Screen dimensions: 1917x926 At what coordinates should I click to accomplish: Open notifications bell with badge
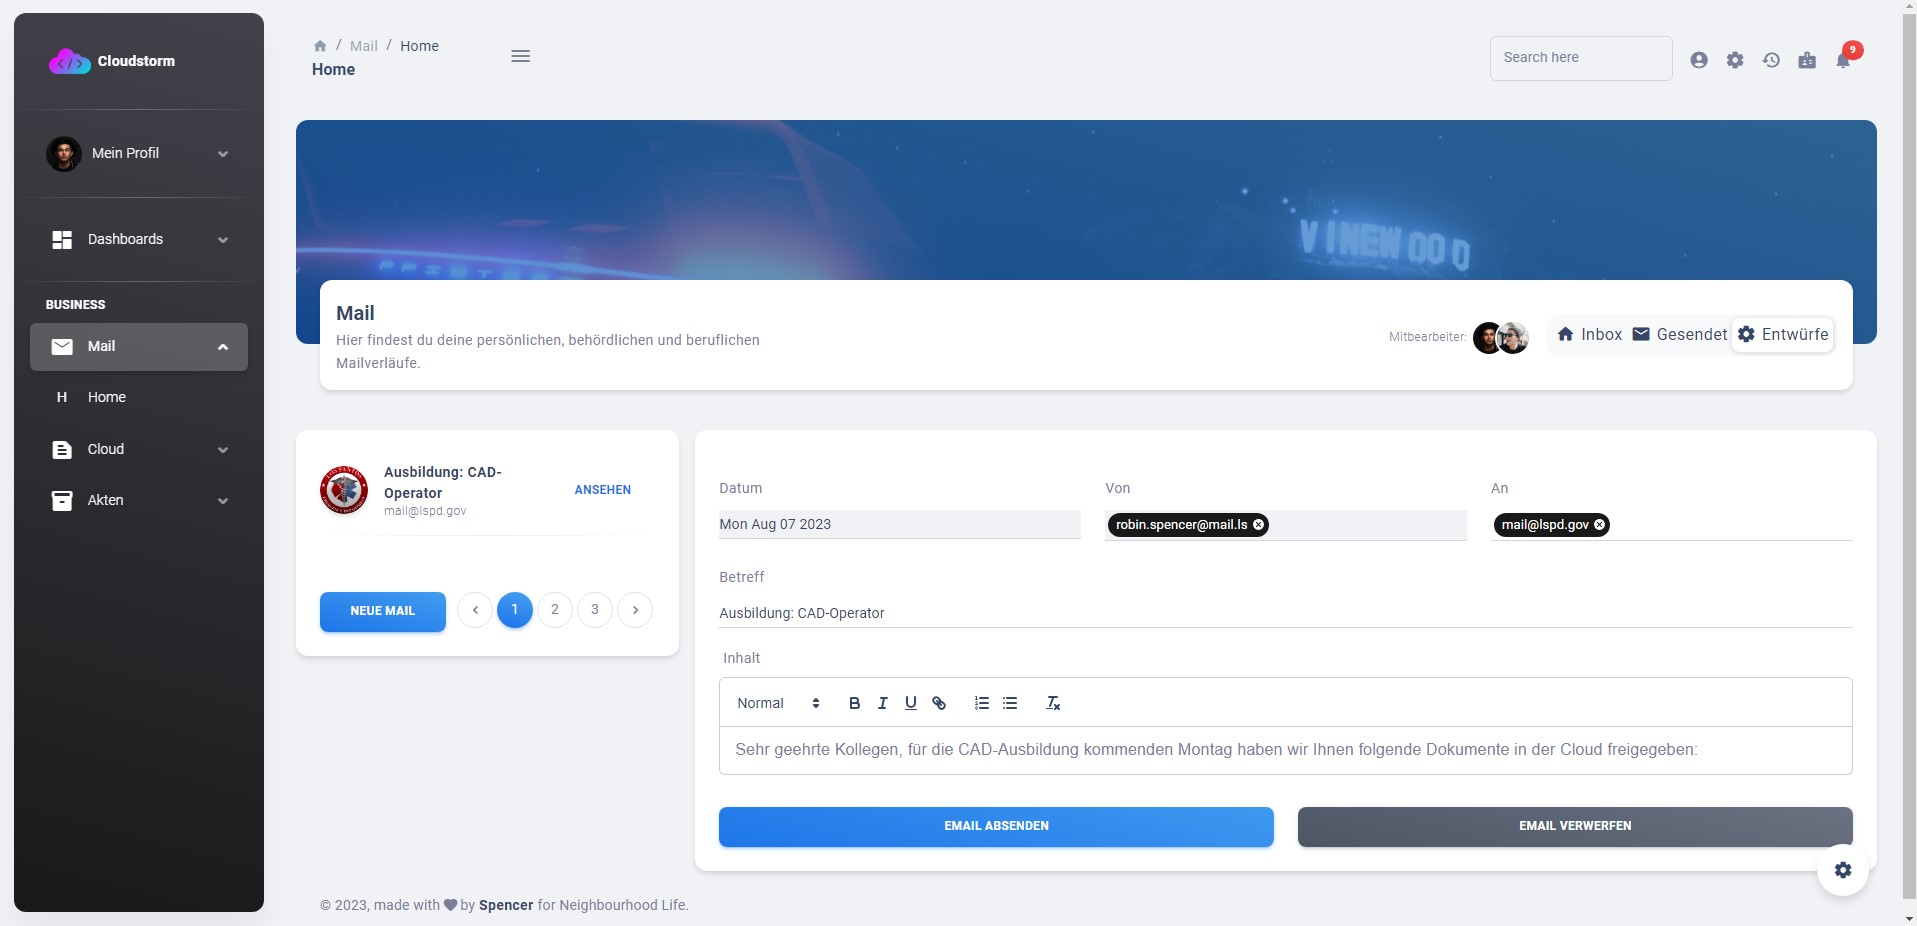click(x=1843, y=60)
